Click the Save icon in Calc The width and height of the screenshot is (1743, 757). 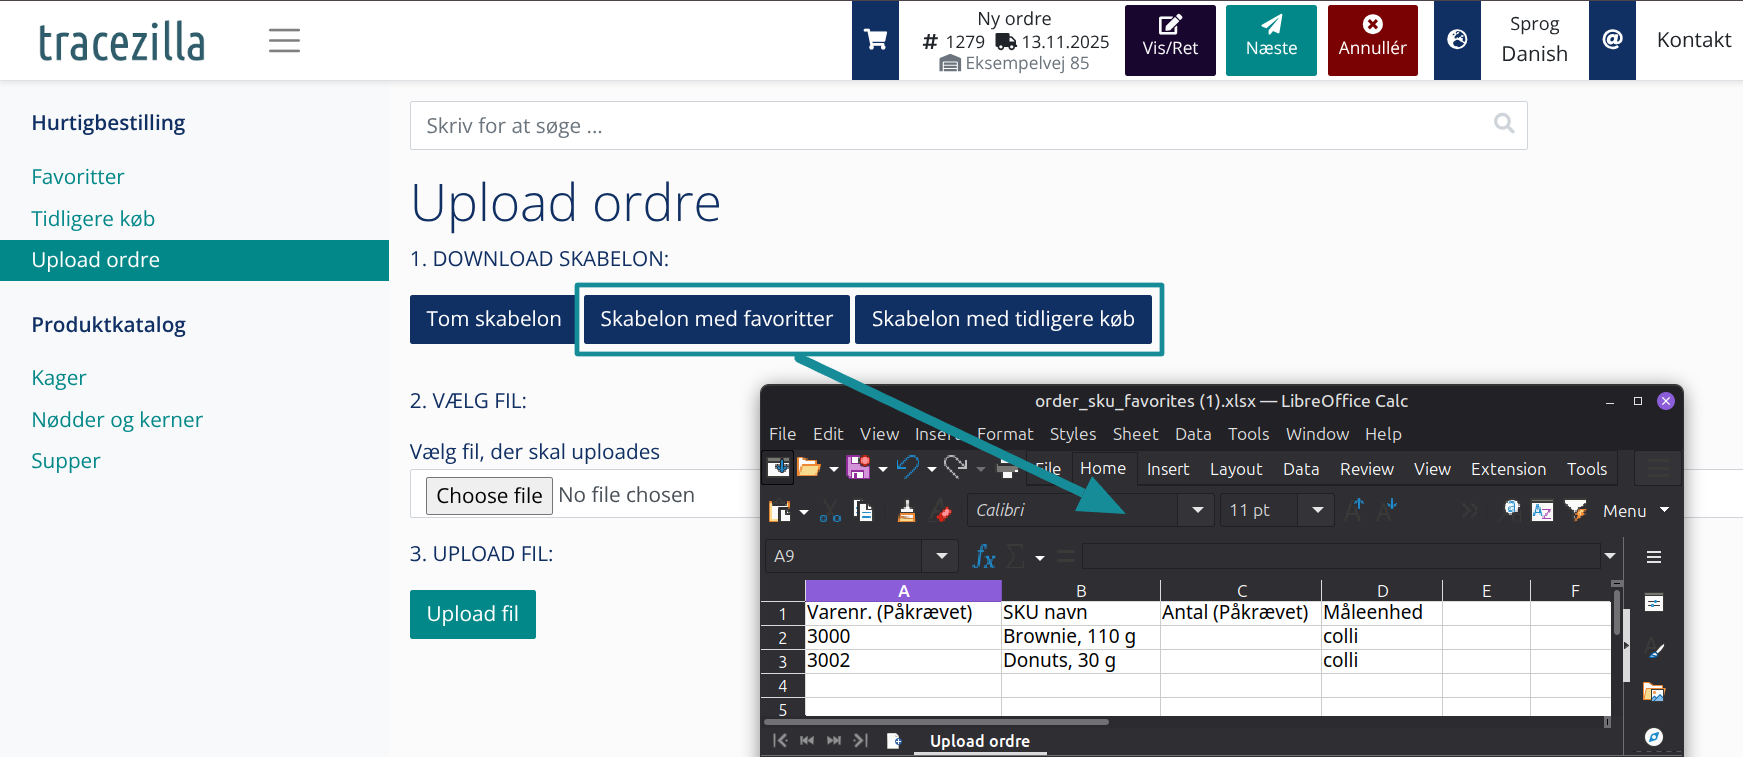[858, 467]
